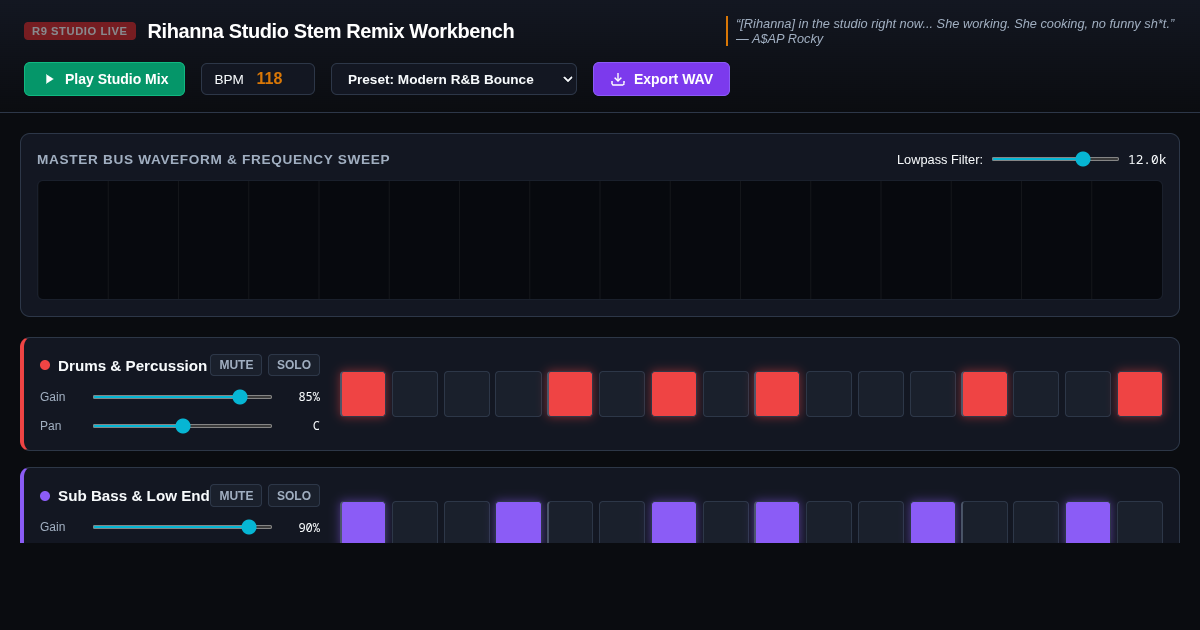Image resolution: width=1200 pixels, height=630 pixels.
Task: Toggle step 13 of the Drums sequencer
Action: pos(984,394)
